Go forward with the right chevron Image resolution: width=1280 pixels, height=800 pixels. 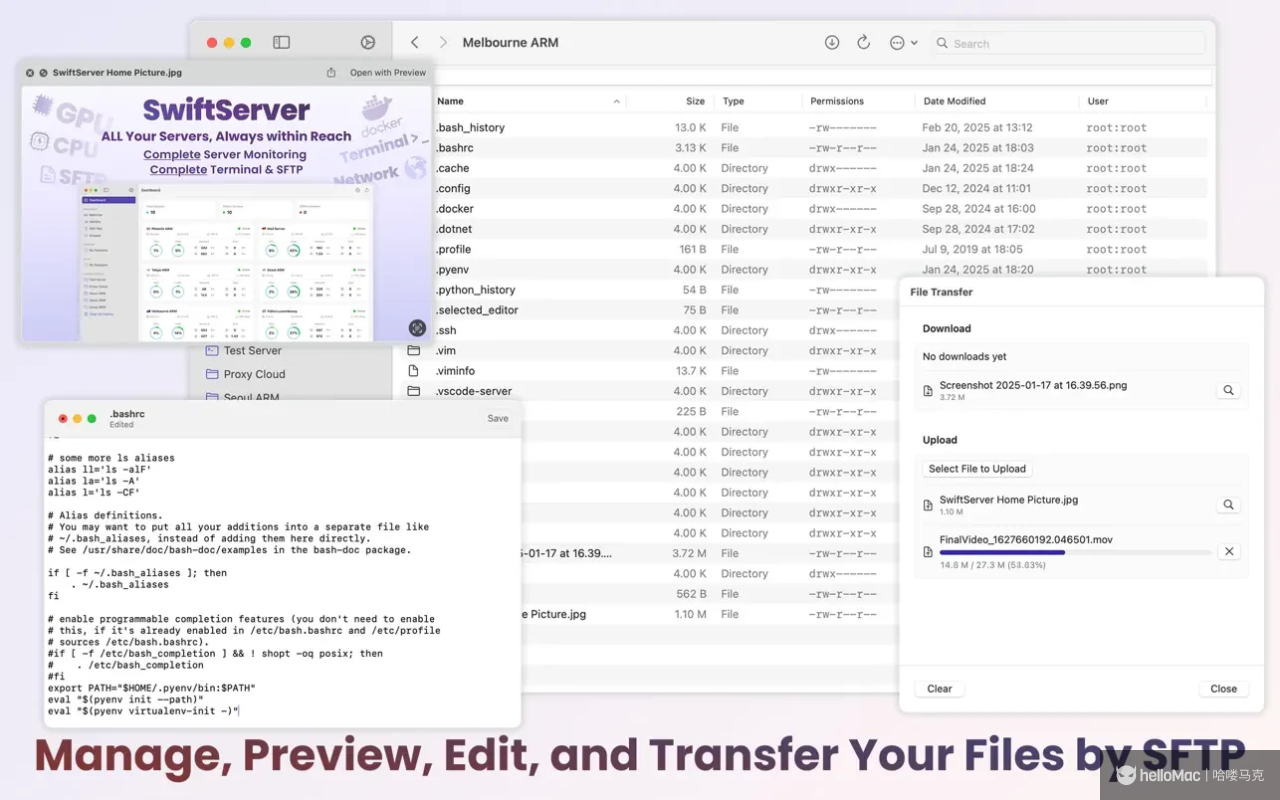tap(443, 43)
